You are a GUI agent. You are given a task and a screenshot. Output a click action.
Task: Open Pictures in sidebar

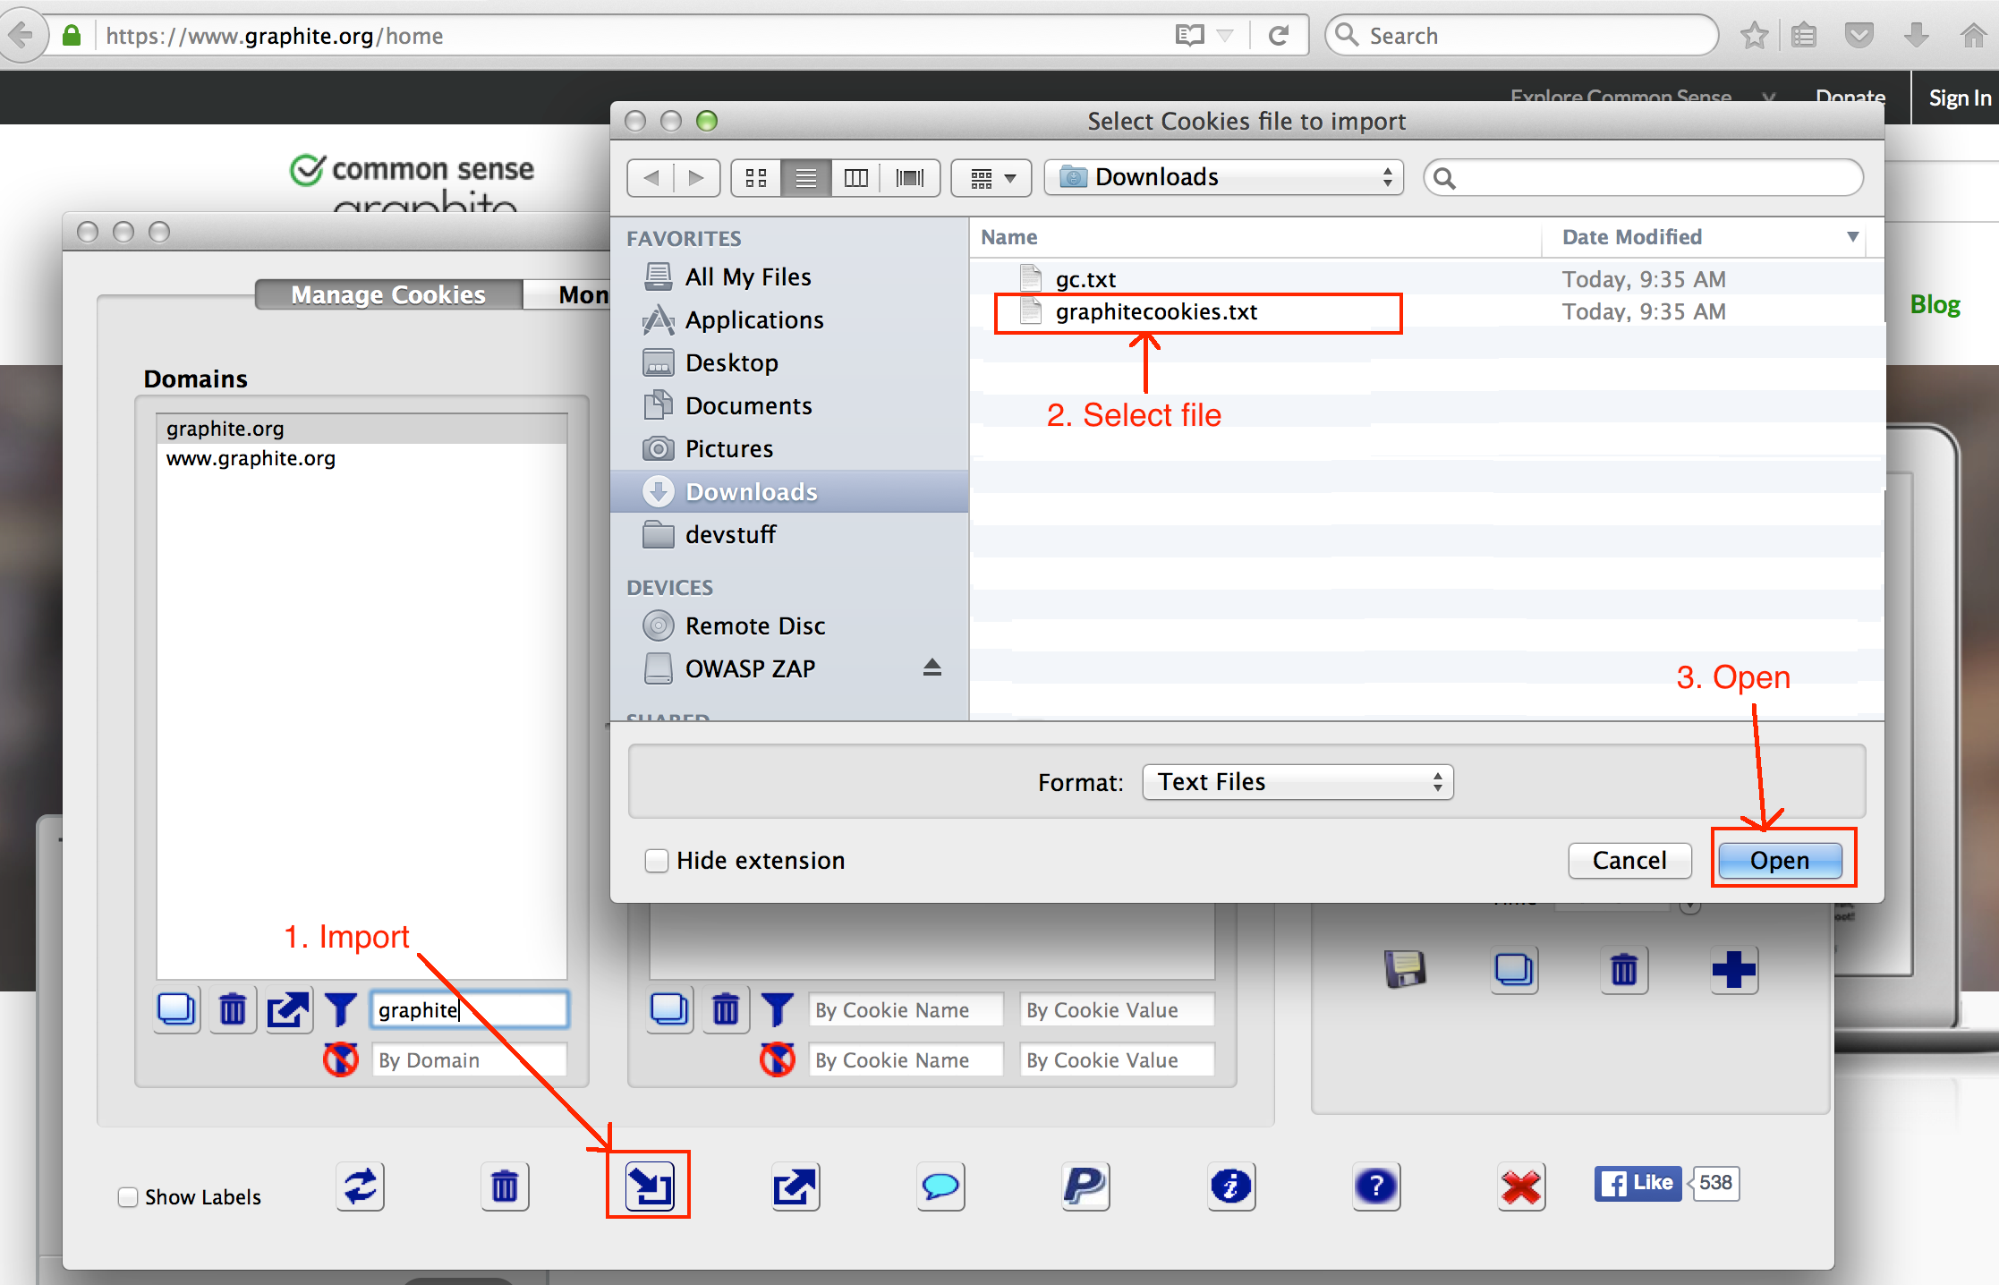728,449
